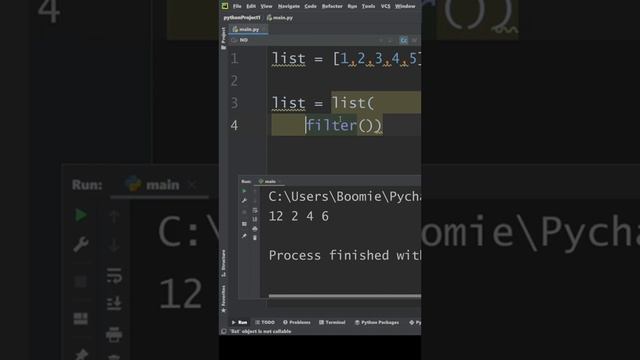Open the Edit menu
Screen dimensions: 640x360
pyautogui.click(x=251, y=6)
